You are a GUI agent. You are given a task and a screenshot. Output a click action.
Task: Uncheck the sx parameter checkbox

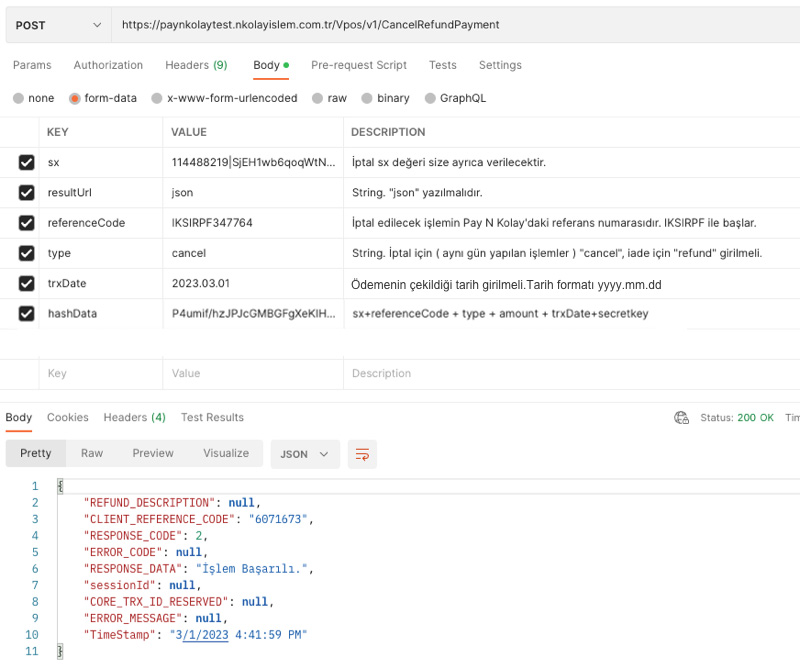(27, 162)
